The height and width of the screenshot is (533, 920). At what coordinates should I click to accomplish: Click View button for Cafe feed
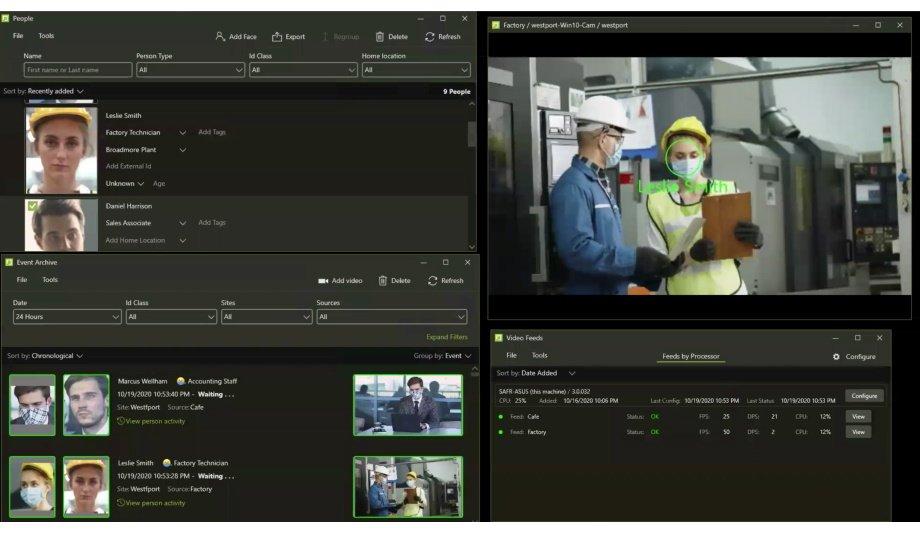[858, 417]
